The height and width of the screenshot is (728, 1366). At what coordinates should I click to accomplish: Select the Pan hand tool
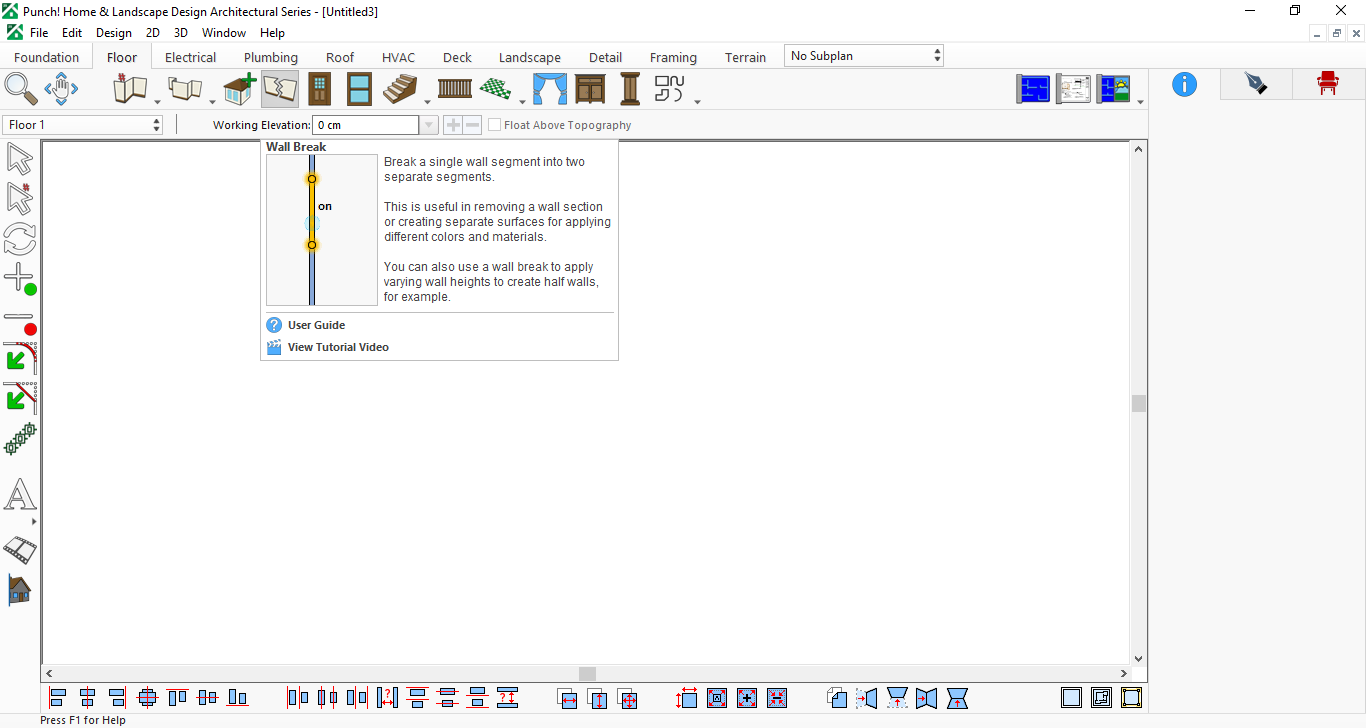[61, 88]
